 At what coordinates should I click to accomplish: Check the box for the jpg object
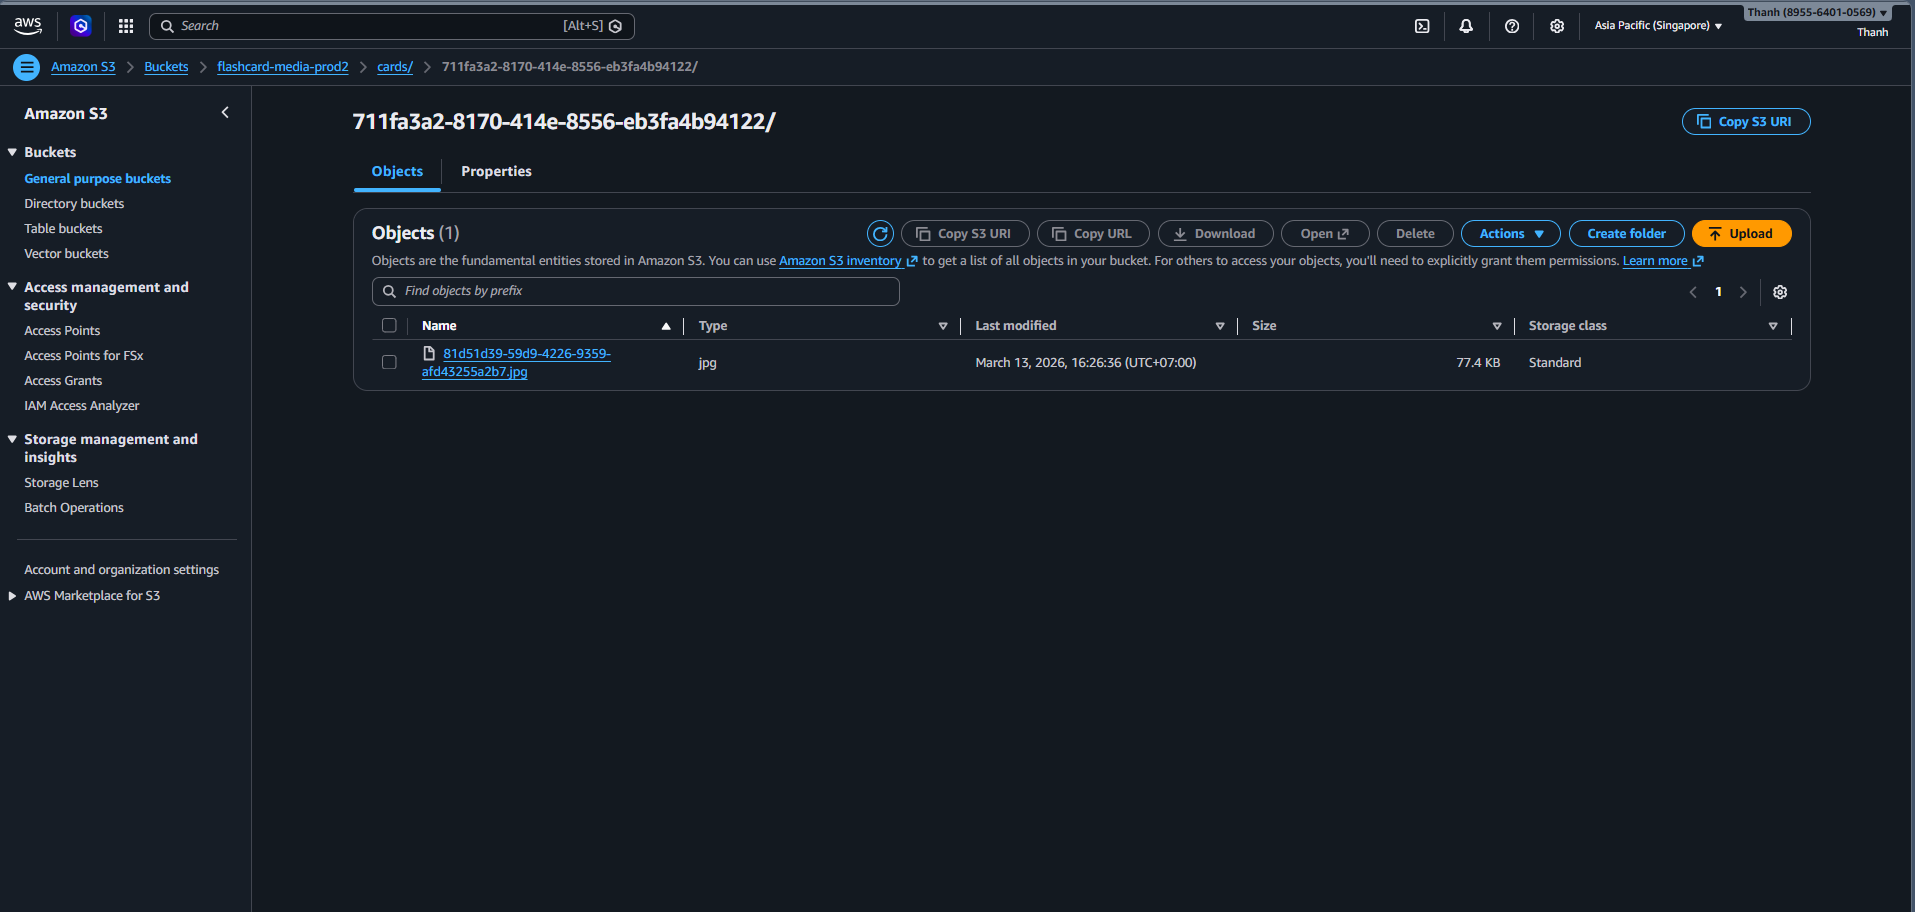[x=389, y=362]
